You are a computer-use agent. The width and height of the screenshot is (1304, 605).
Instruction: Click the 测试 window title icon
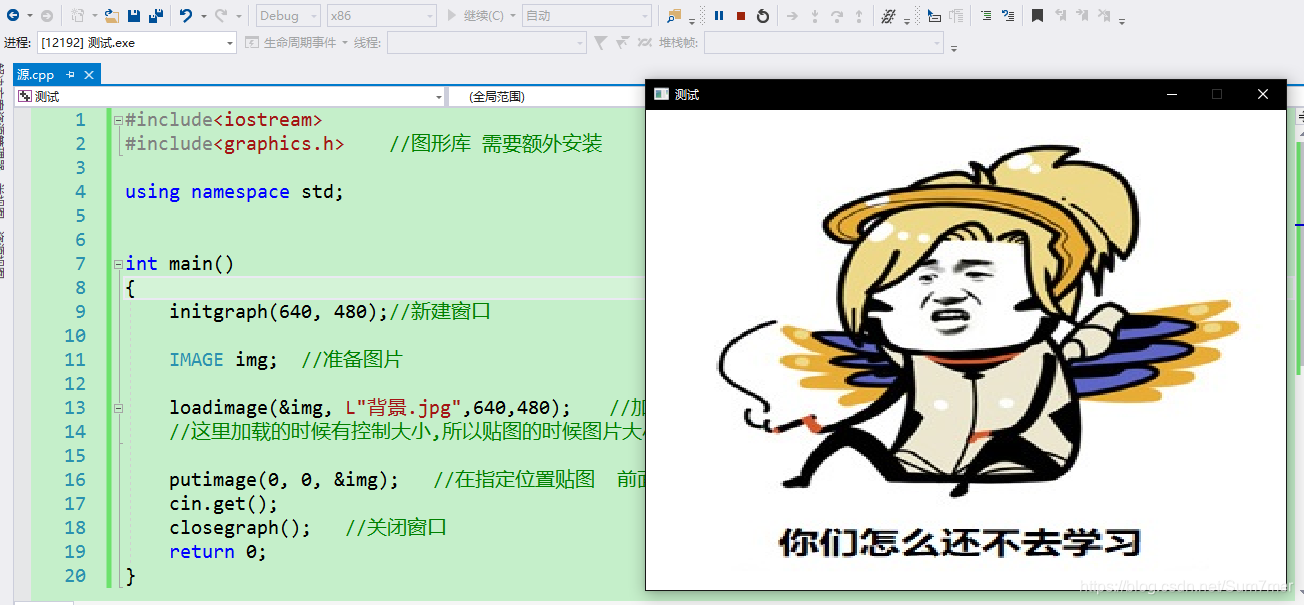pos(661,94)
